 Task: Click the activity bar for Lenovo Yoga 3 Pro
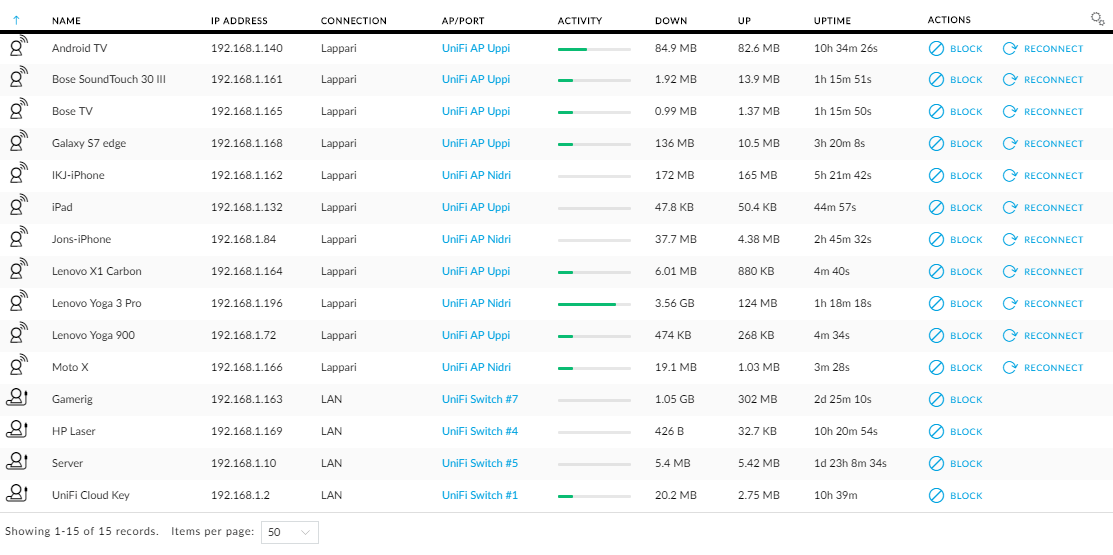[x=594, y=304]
